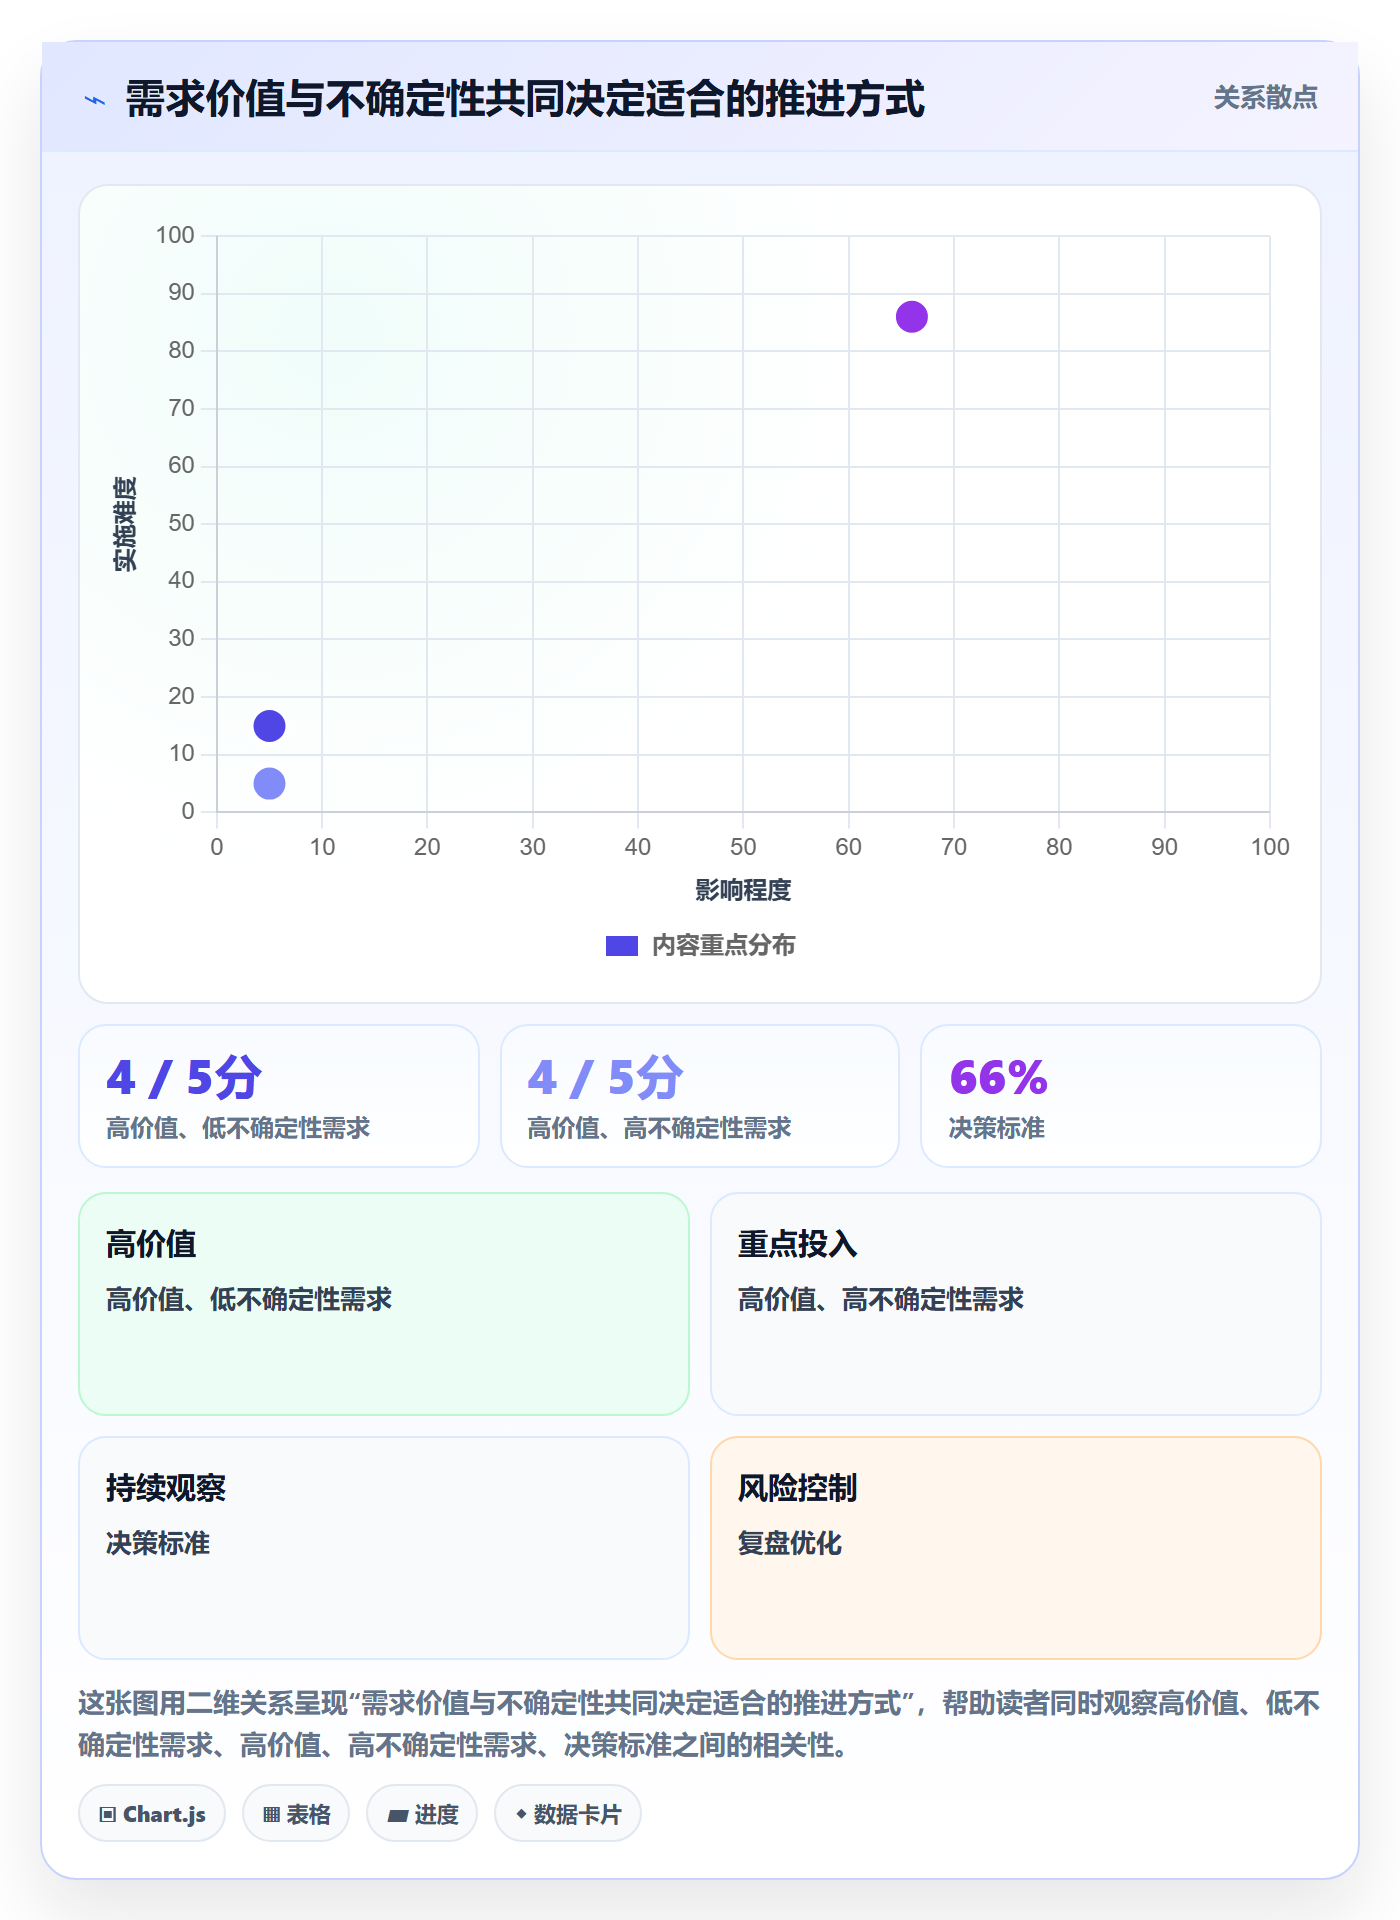The height and width of the screenshot is (1920, 1400).
Task: Select the 进度 tag chip
Action: click(x=422, y=1814)
